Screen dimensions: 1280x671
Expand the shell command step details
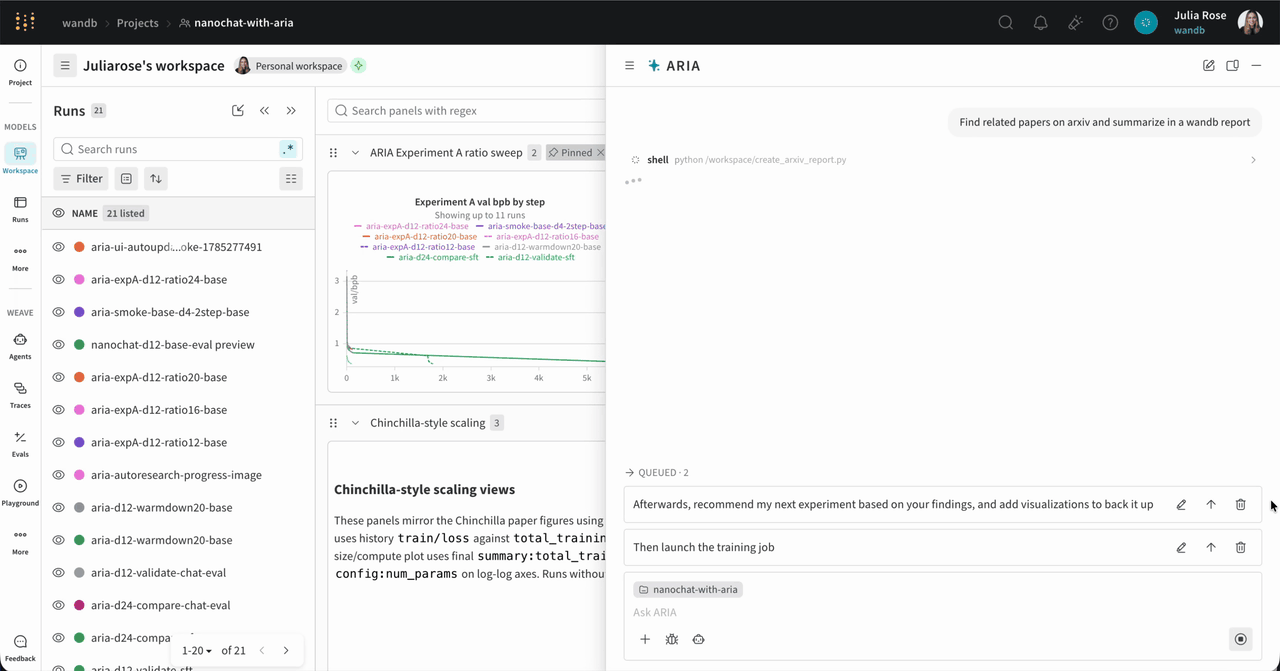click(x=1253, y=160)
